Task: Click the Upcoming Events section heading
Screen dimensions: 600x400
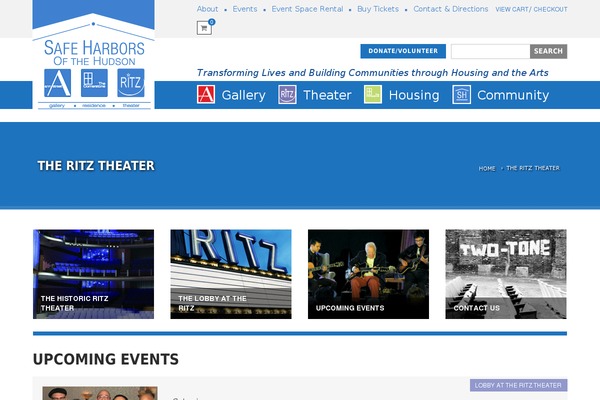Action: coord(106,359)
